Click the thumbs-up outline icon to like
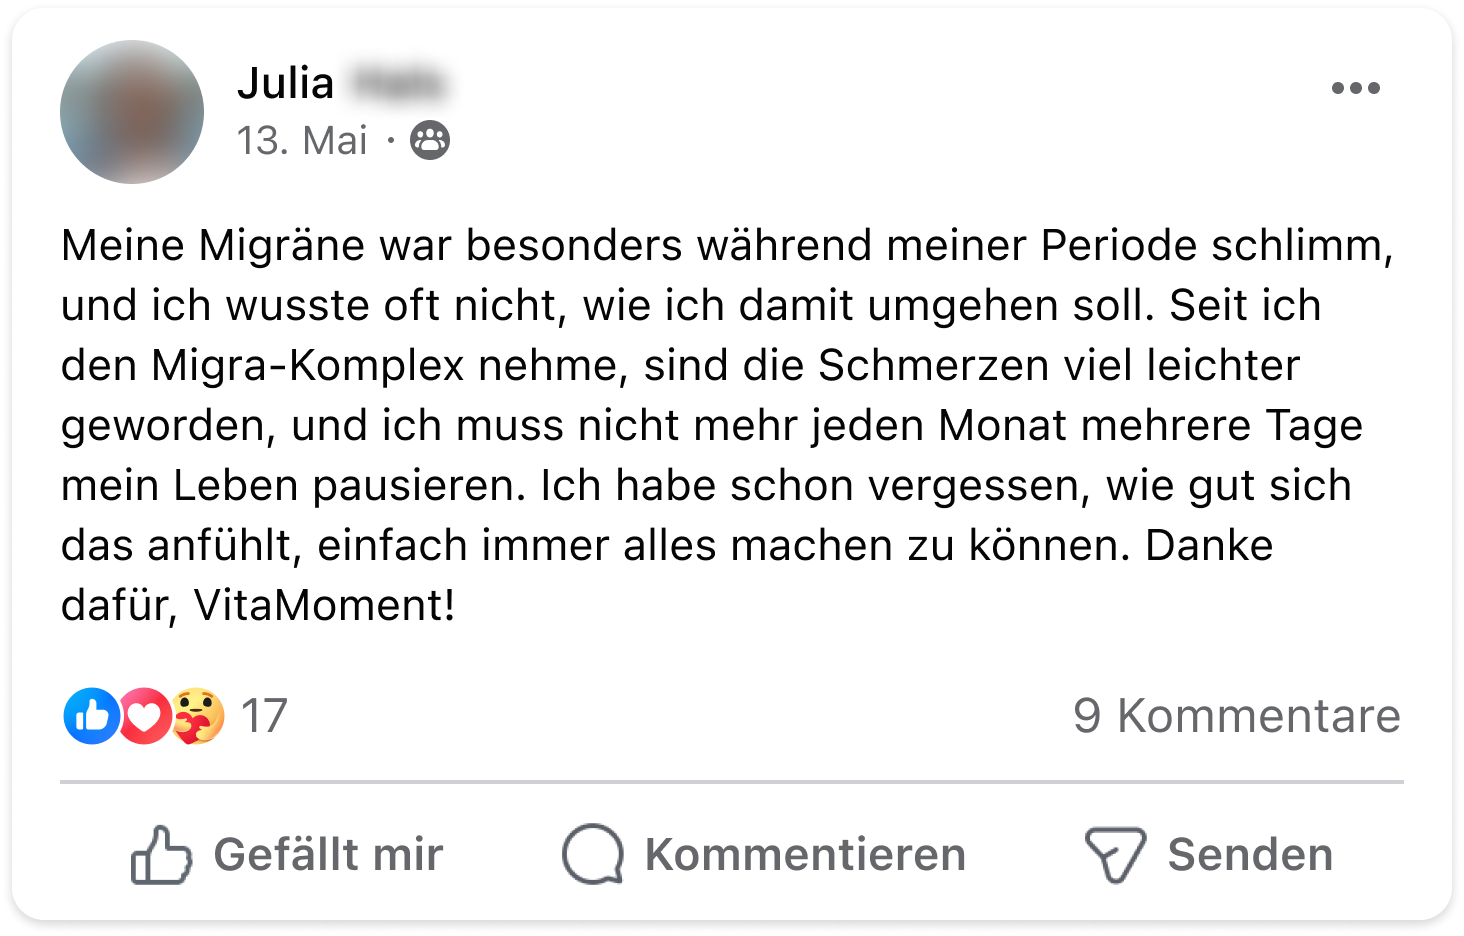1464x936 pixels. (x=161, y=855)
